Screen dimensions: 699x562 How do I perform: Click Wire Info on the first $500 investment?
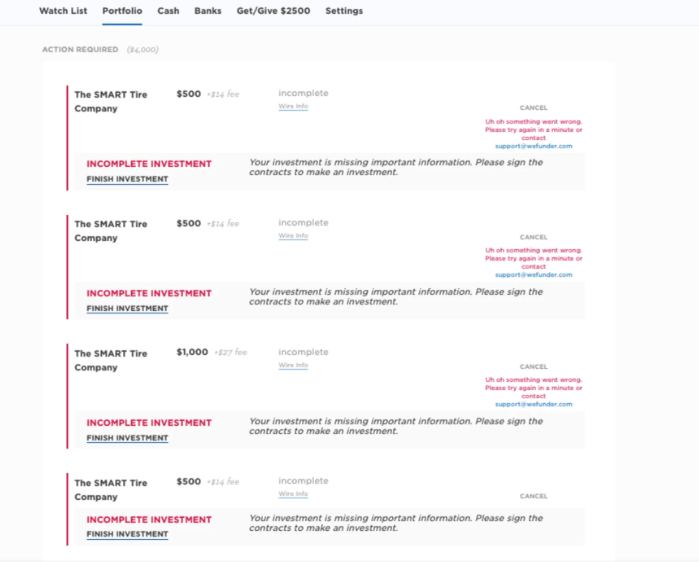[293, 106]
